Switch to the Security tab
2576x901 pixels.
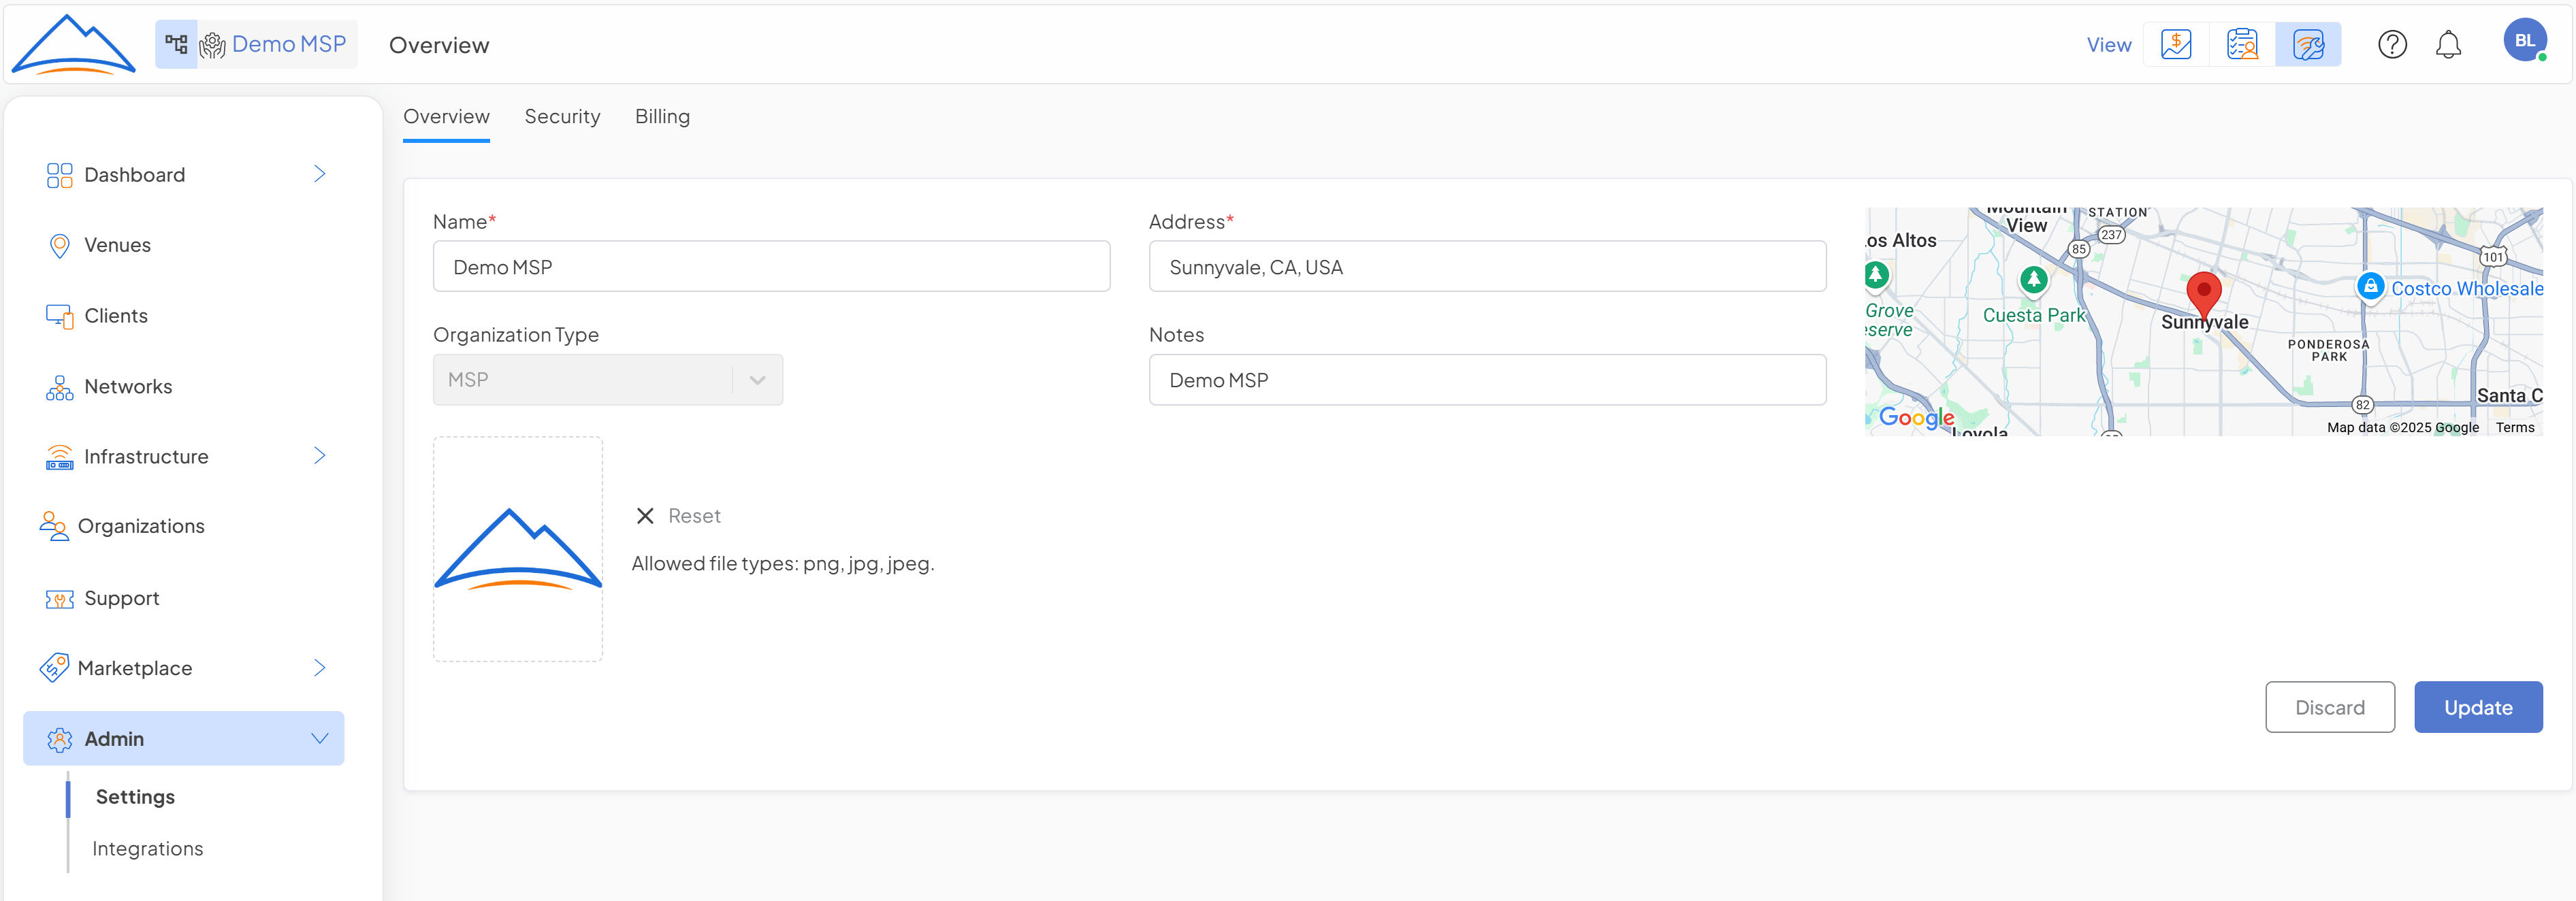(x=562, y=117)
